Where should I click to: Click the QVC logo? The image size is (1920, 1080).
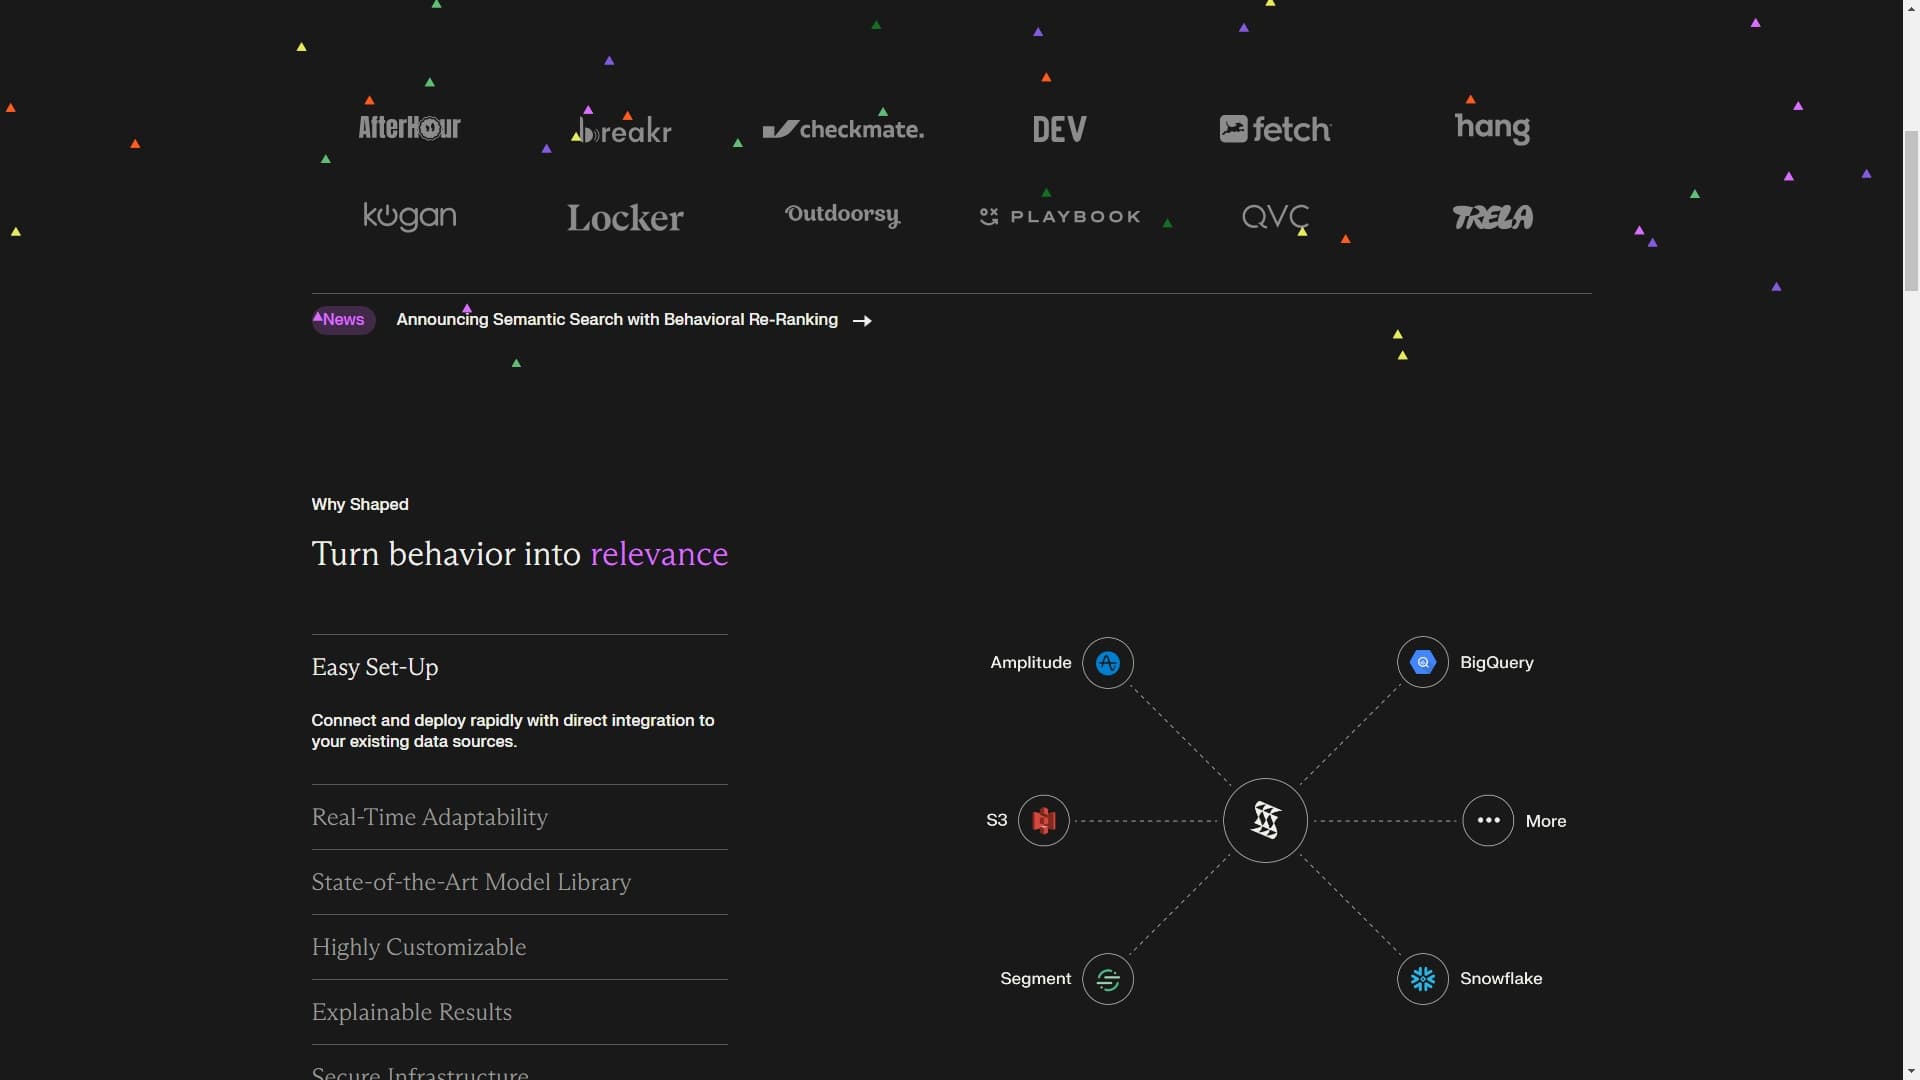(x=1275, y=217)
